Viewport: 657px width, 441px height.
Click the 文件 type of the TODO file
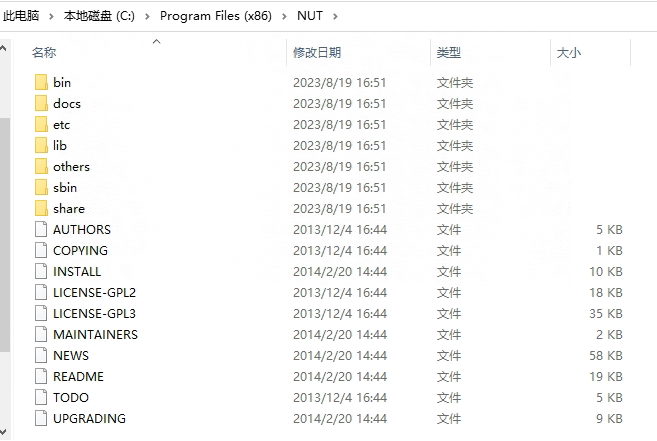[x=449, y=397]
